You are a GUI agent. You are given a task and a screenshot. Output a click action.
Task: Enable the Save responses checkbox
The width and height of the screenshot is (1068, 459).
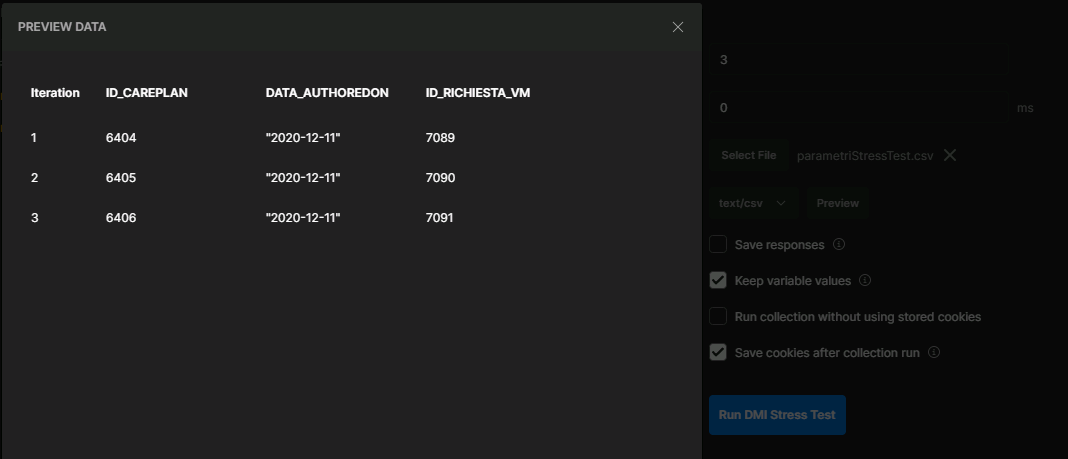tap(718, 244)
